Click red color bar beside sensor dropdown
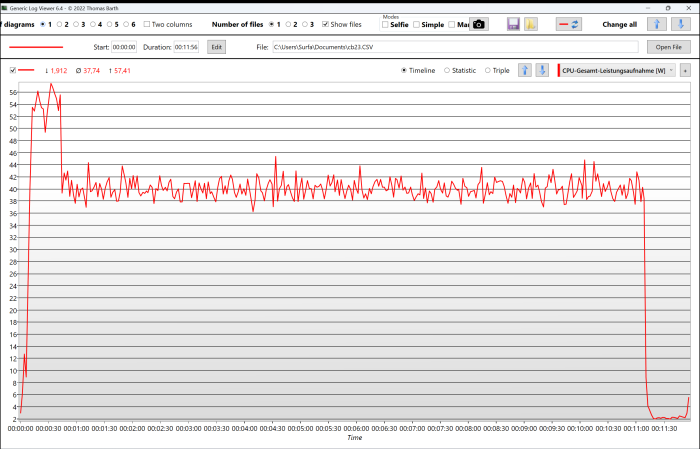 click(558, 71)
